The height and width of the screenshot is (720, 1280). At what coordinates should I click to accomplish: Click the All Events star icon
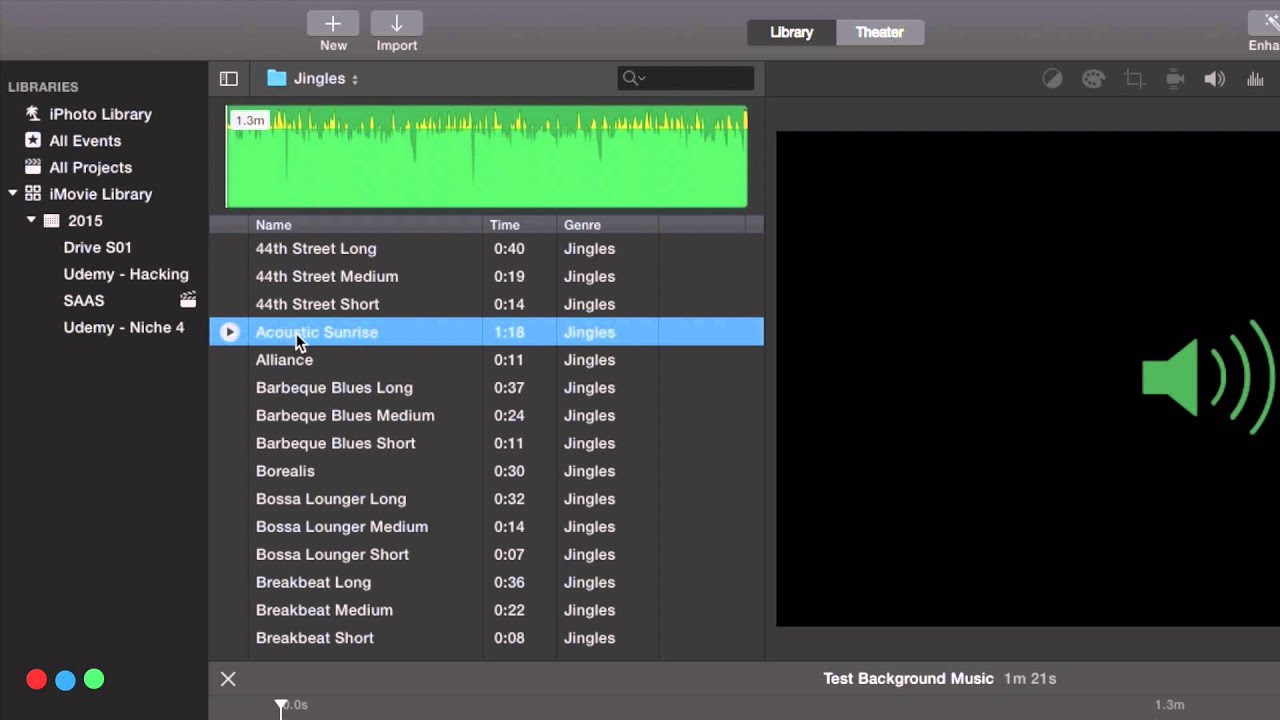coord(33,140)
